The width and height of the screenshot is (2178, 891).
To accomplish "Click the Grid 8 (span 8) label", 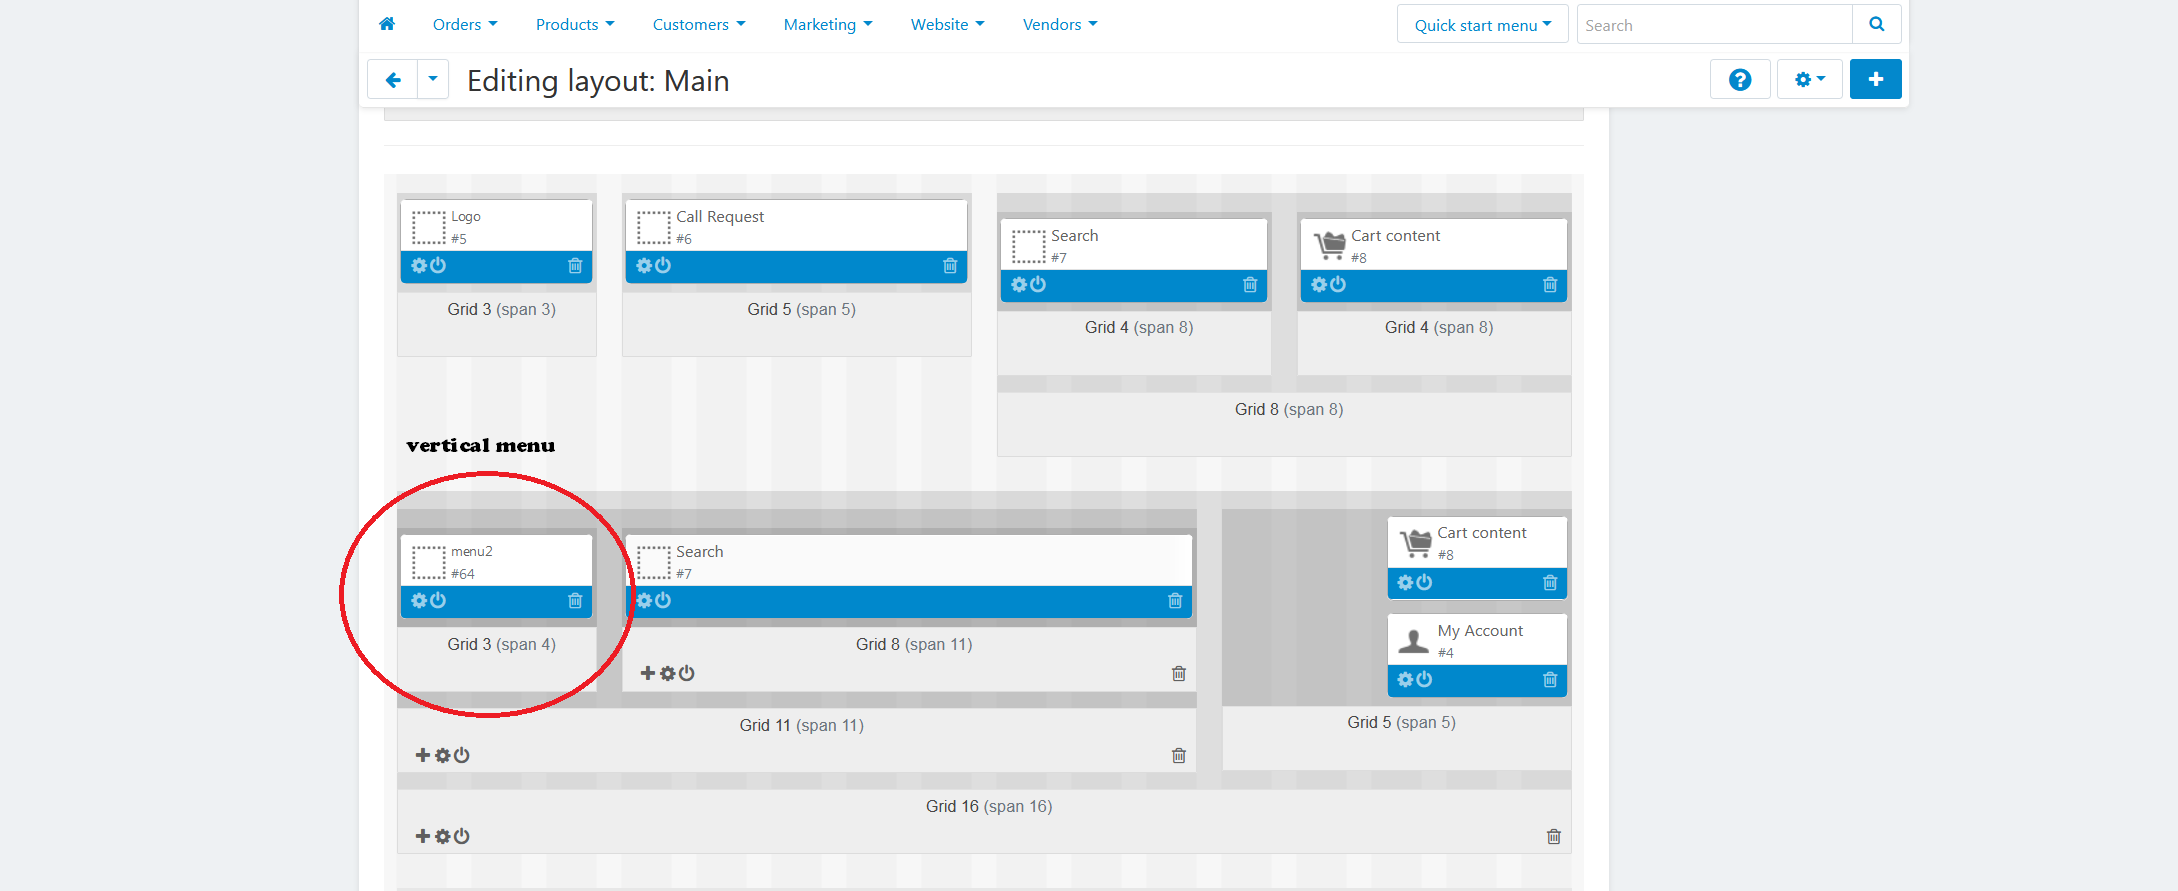I will tap(1289, 410).
